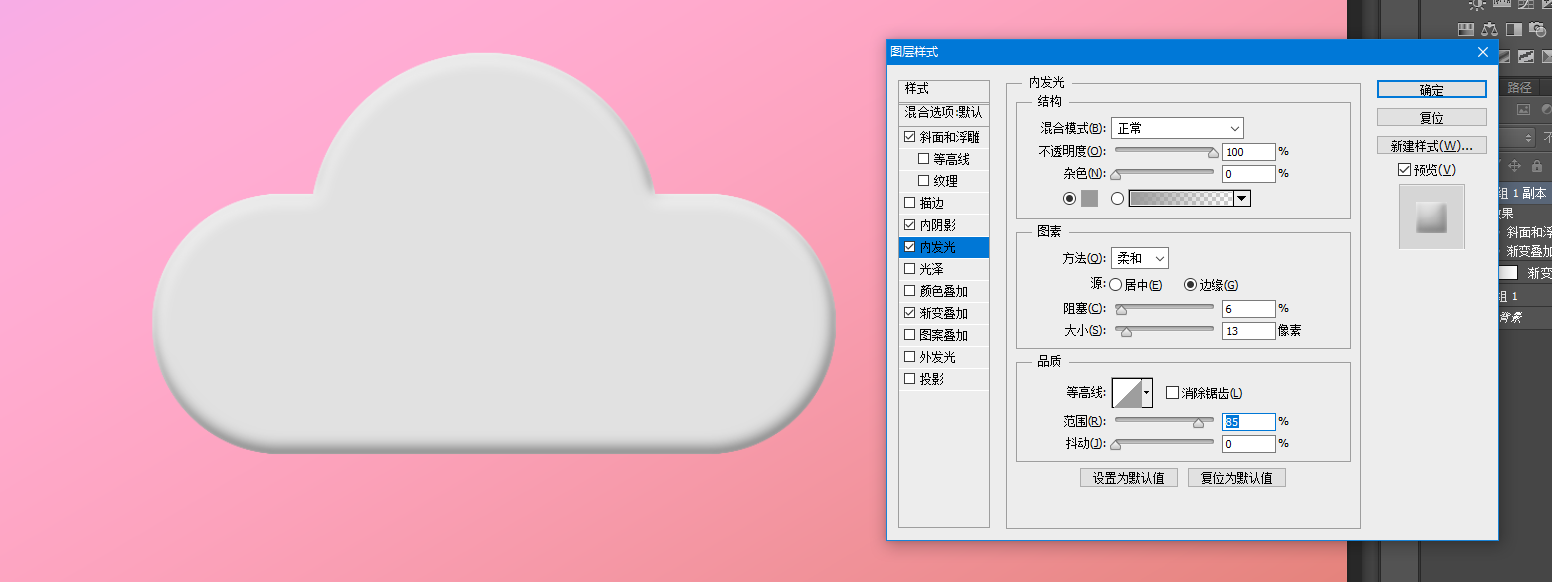The height and width of the screenshot is (582, 1552).
Task: Add a Hue/Saturation adjustment from Adjustments panel
Action: click(x=1466, y=29)
